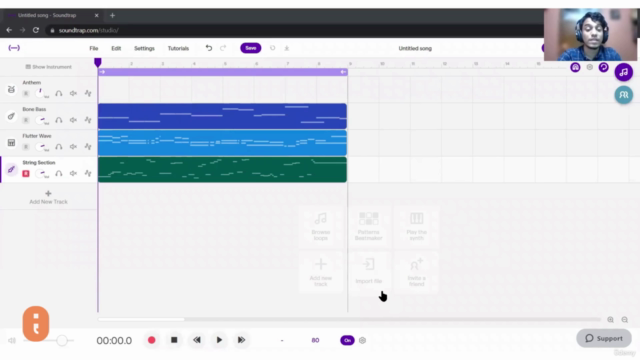Click the master volume slider handle
This screenshot has height=360, width=640.
pos(62,340)
